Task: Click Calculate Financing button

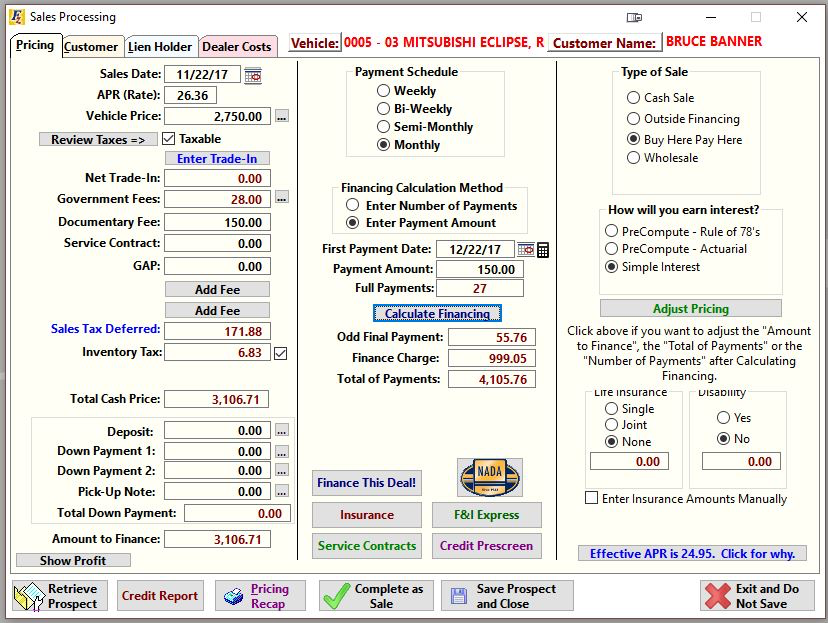Action: tap(437, 314)
